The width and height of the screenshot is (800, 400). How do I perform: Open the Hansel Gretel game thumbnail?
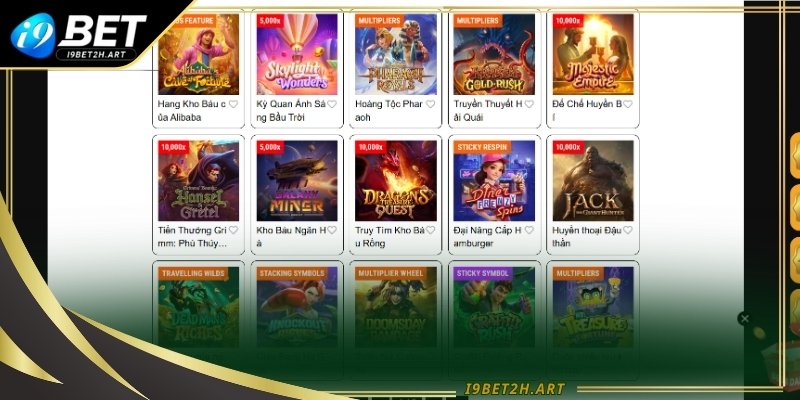tap(198, 181)
